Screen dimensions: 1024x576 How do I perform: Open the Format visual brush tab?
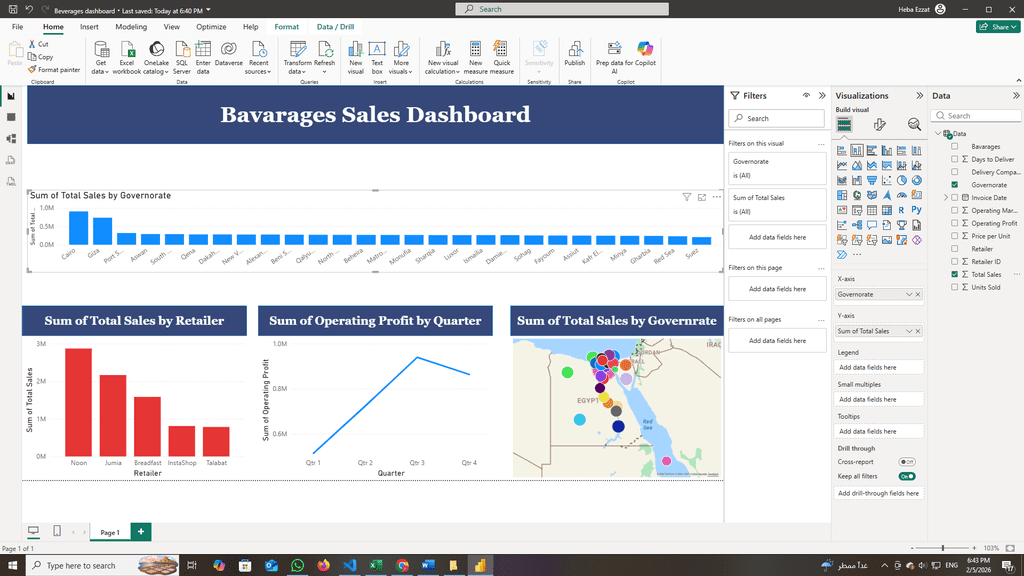879,124
